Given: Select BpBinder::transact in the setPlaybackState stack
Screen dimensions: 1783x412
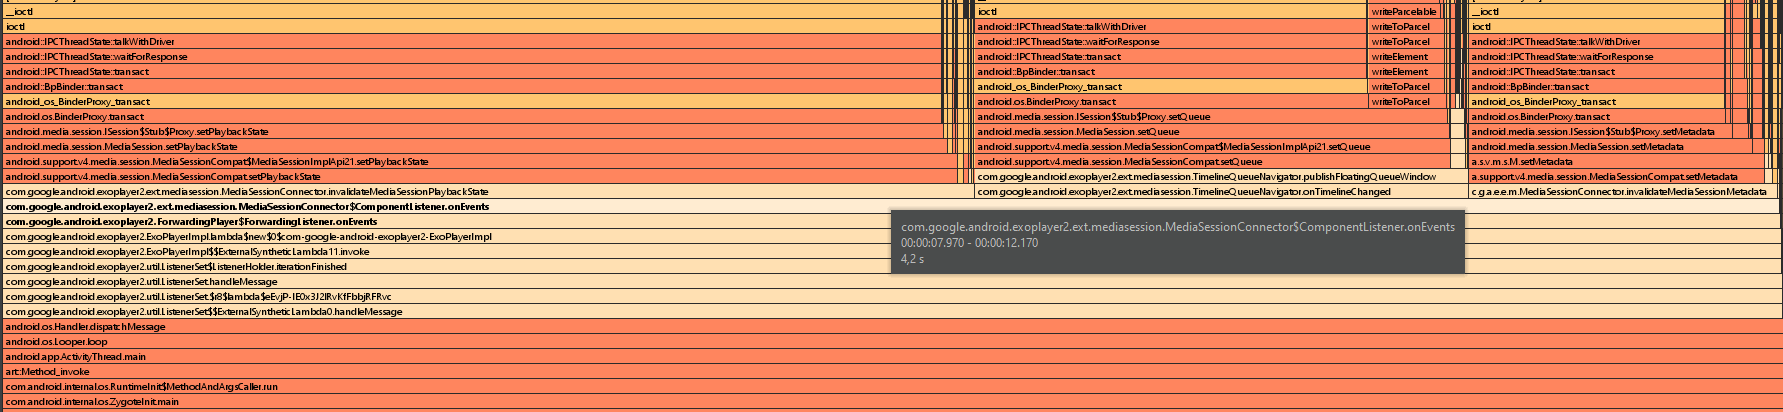Looking at the screenshot, I should click(470, 87).
